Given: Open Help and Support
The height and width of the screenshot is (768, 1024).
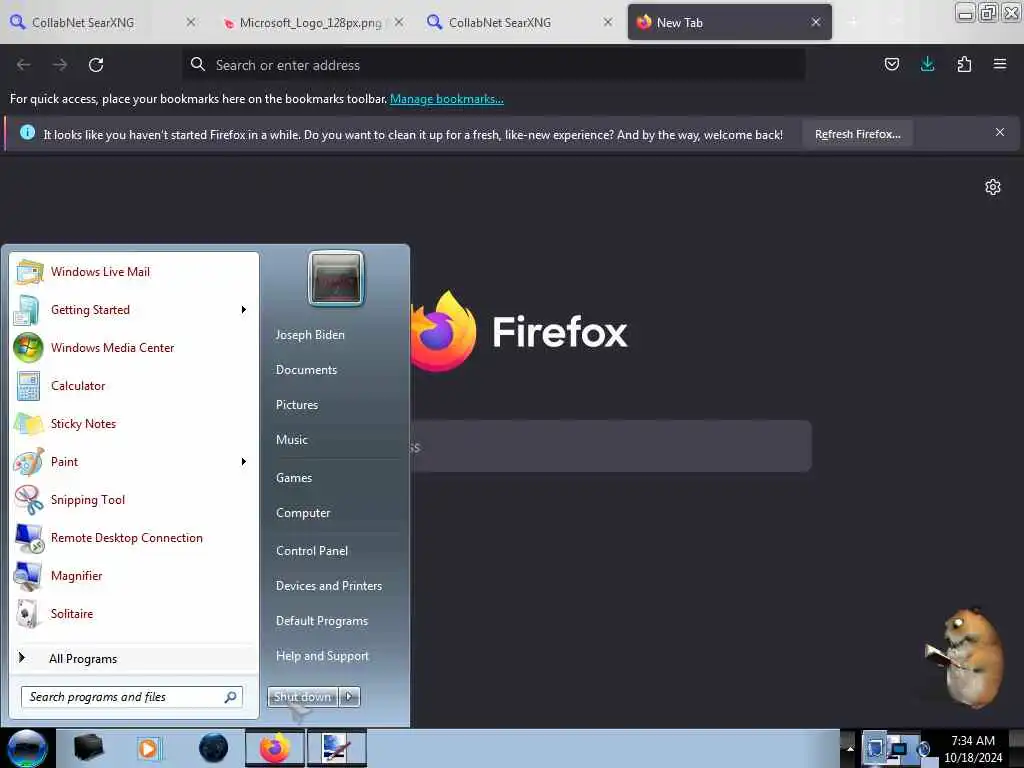Looking at the screenshot, I should click(x=323, y=656).
